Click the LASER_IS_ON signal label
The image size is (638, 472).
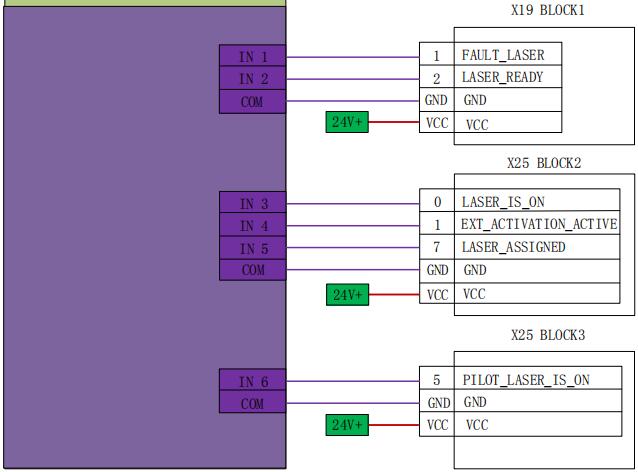point(503,203)
